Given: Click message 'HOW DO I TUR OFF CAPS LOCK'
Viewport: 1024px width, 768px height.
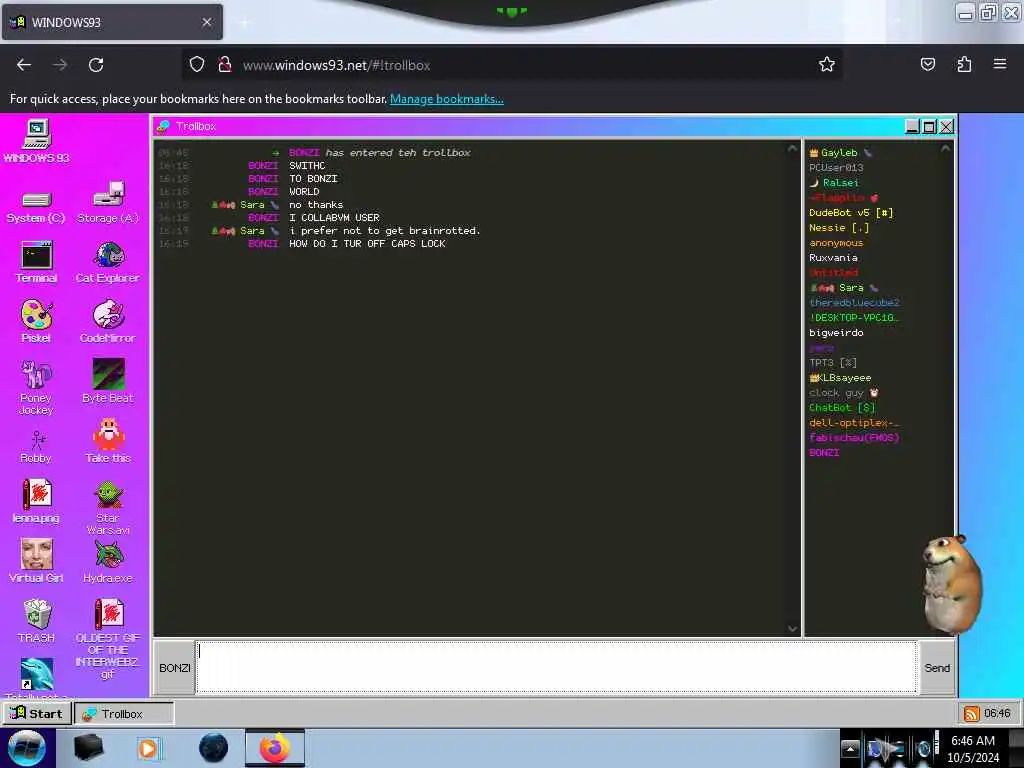Looking at the screenshot, I should [x=367, y=244].
